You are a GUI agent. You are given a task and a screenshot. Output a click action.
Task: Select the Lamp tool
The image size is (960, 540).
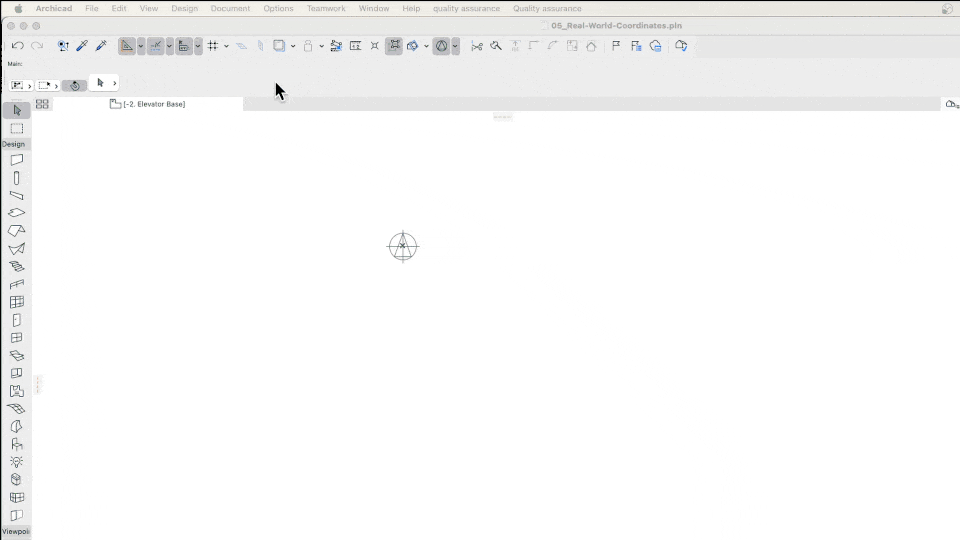(17, 462)
